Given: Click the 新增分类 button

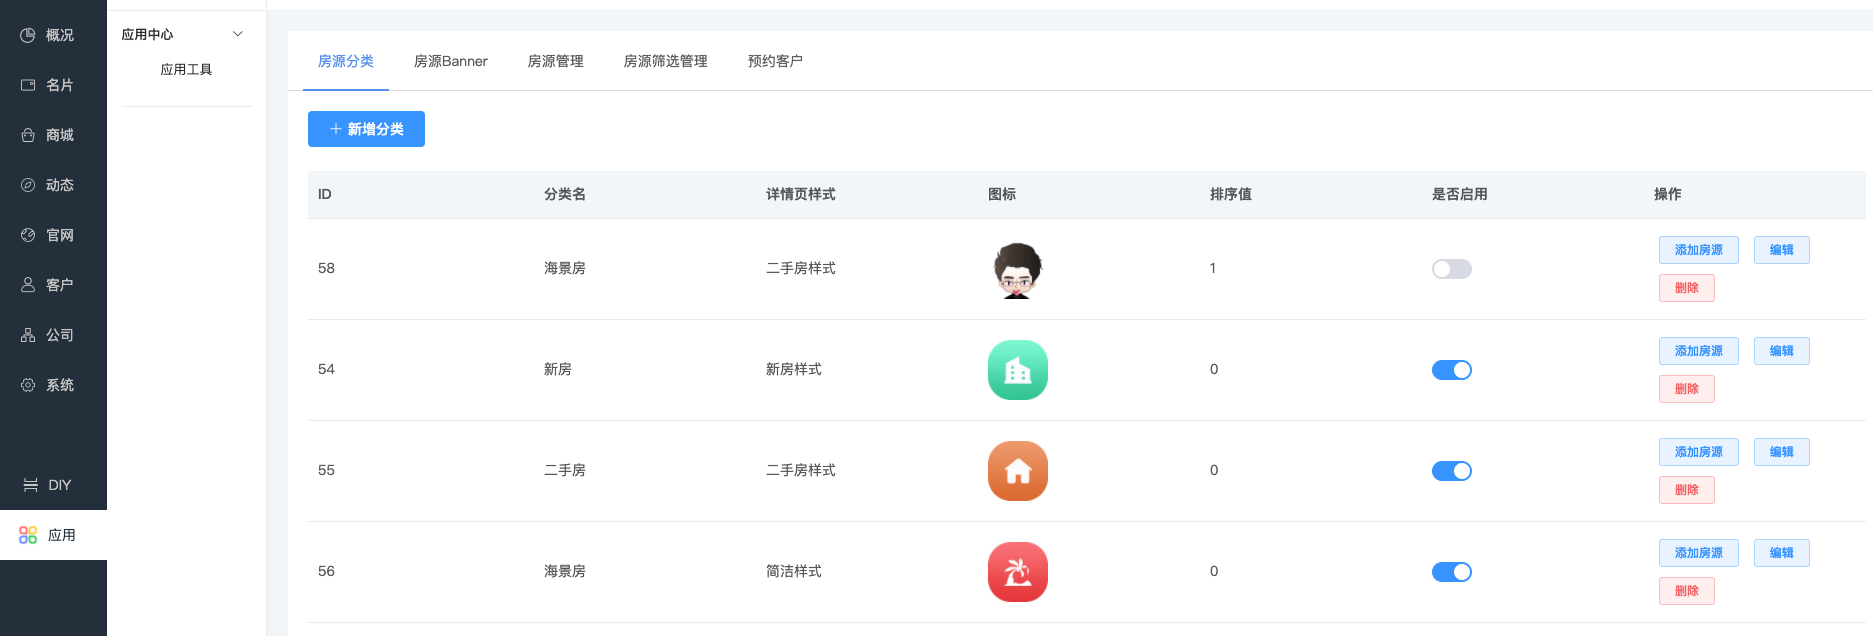Looking at the screenshot, I should 366,129.
